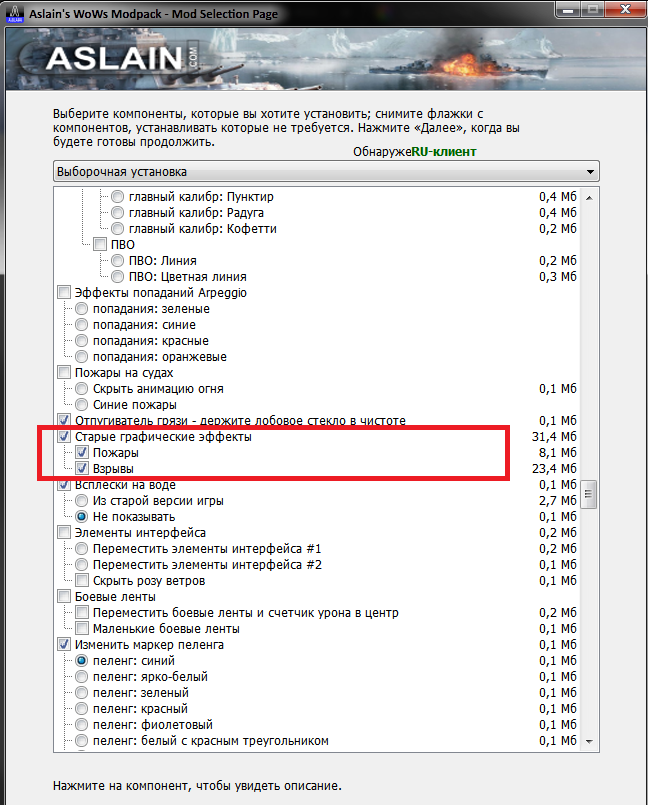Select radio ПВО: Линия
Image resolution: width=648 pixels, height=805 pixels.
118,261
